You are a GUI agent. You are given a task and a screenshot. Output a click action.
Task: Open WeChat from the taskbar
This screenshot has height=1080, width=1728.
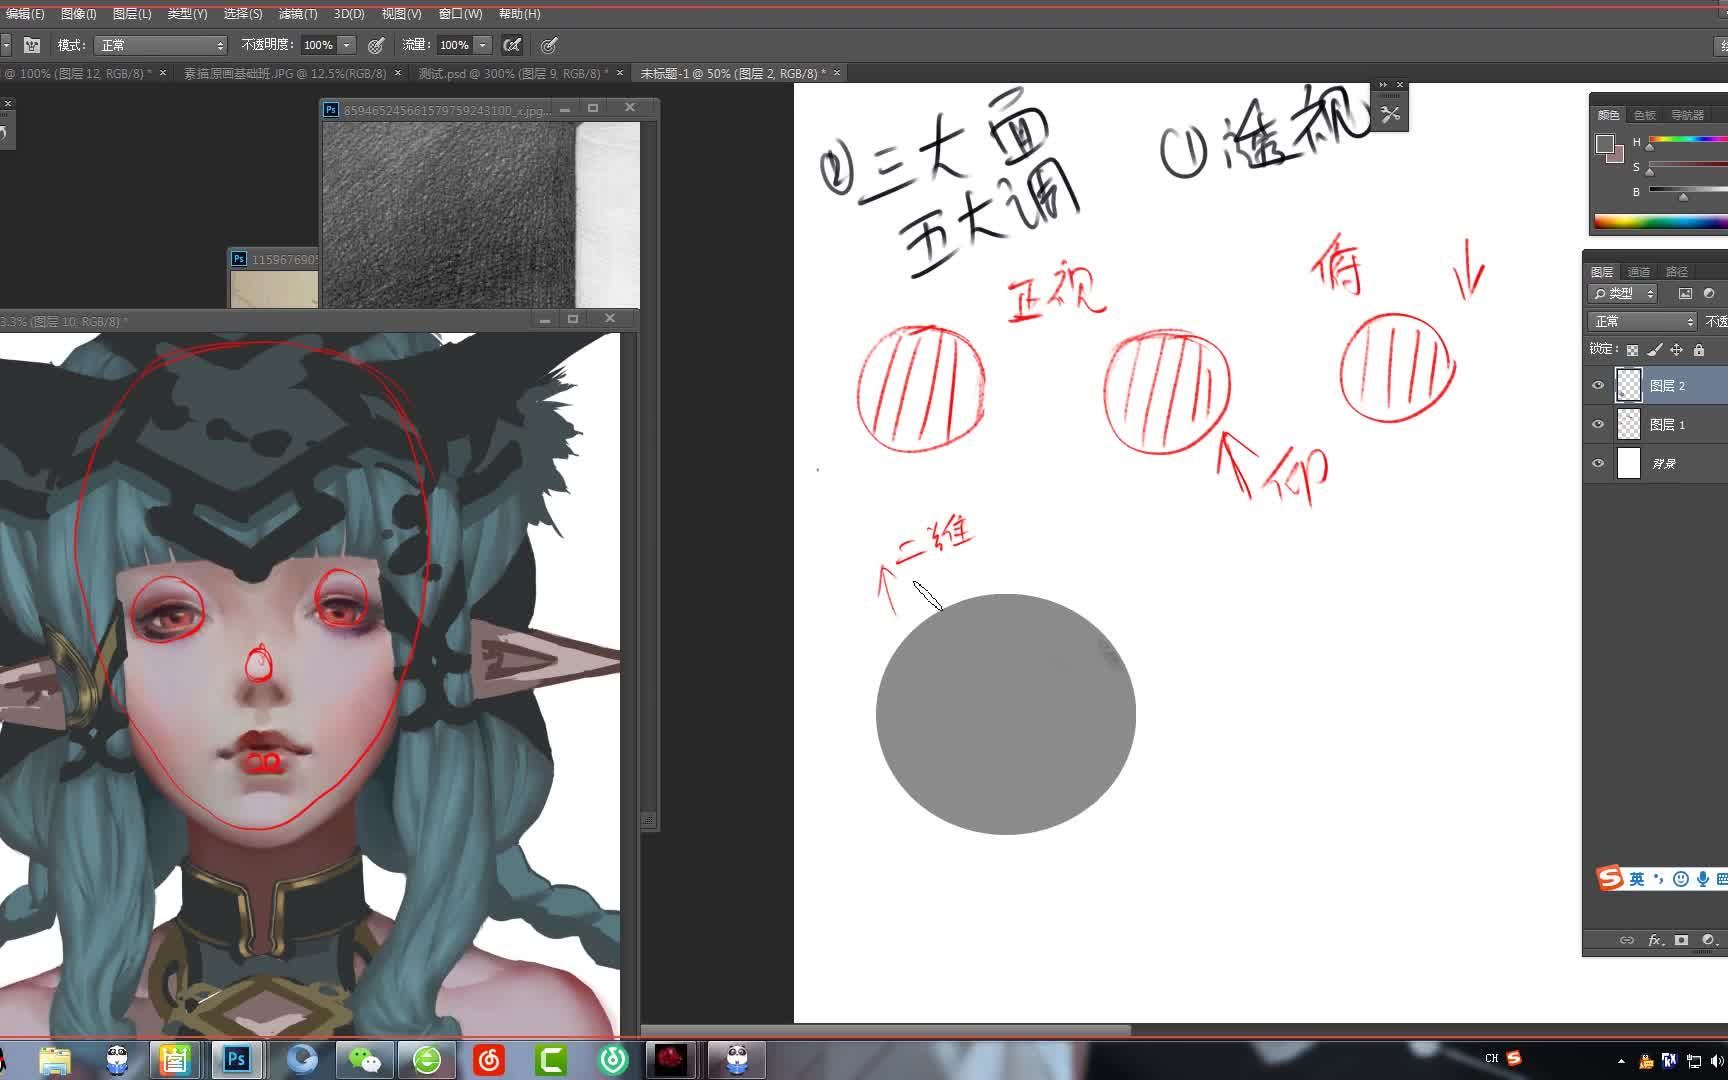pos(364,1059)
